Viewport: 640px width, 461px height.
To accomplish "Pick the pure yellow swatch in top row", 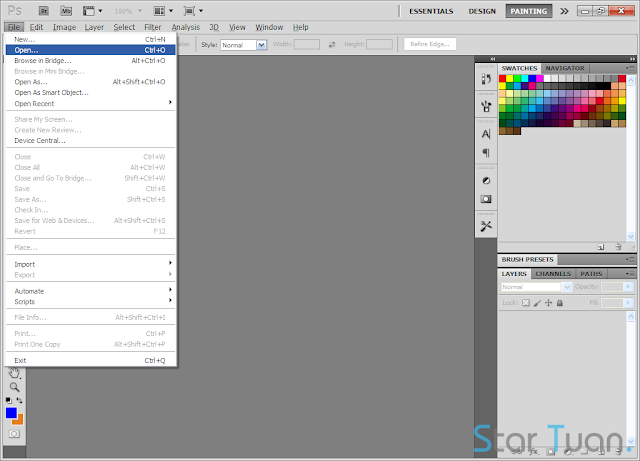I will click(x=510, y=78).
